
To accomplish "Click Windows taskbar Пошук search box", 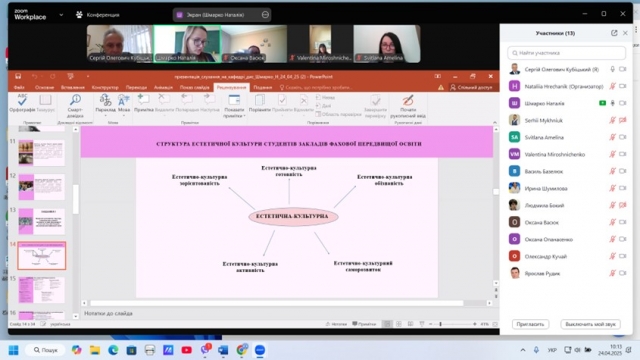I will (x=46, y=350).
